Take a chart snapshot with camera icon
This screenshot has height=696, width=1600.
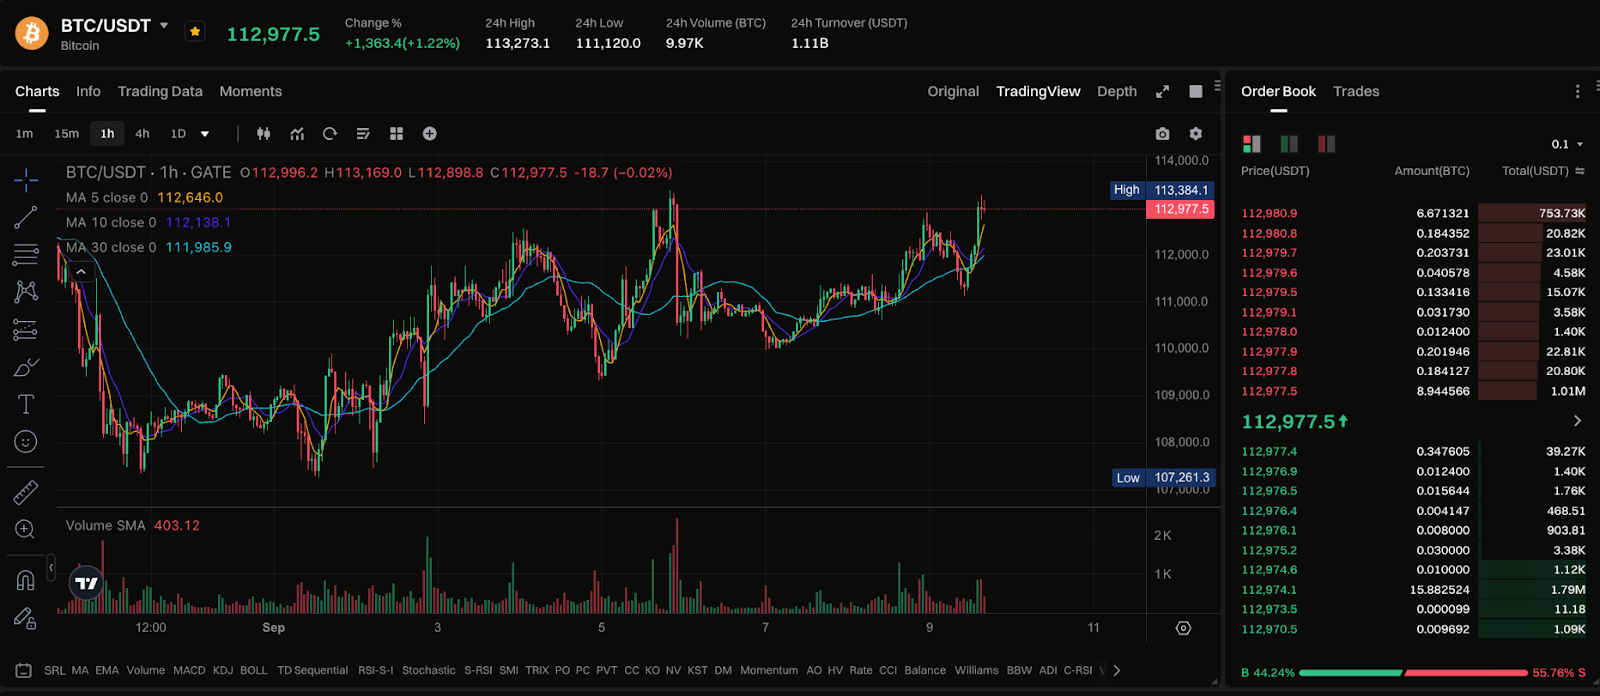pyautogui.click(x=1162, y=134)
